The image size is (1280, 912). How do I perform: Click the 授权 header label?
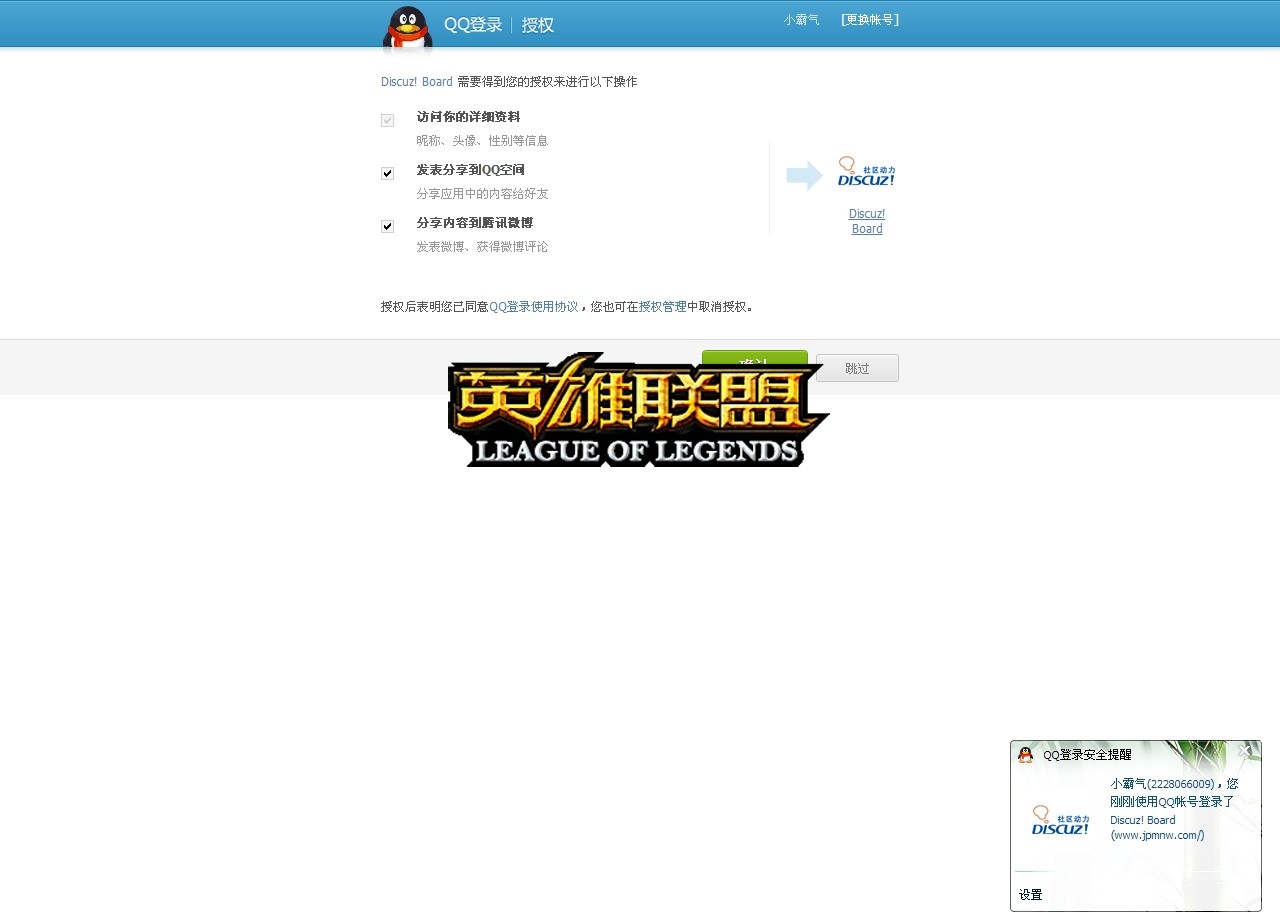(x=538, y=25)
